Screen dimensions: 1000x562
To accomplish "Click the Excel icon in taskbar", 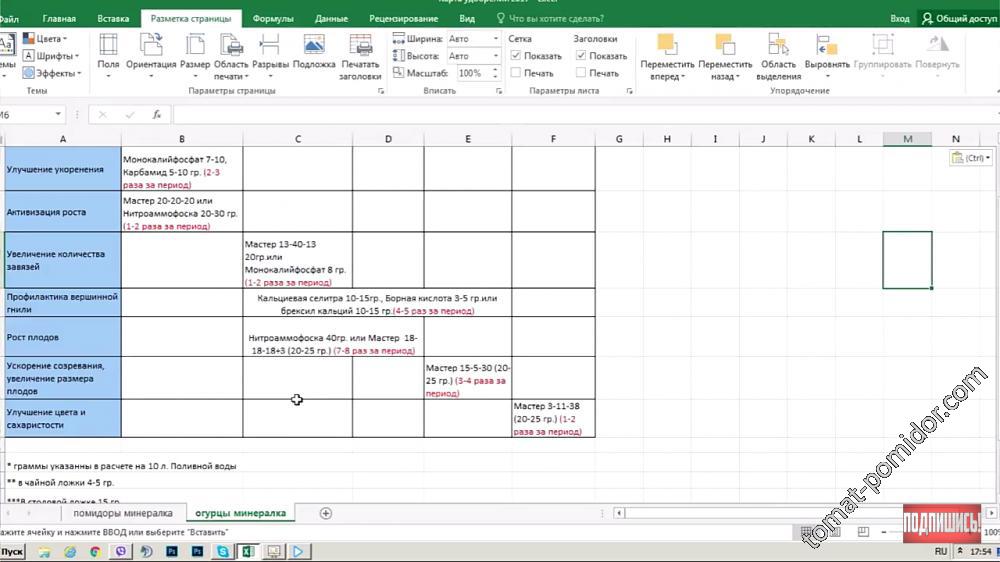I will coord(247,551).
